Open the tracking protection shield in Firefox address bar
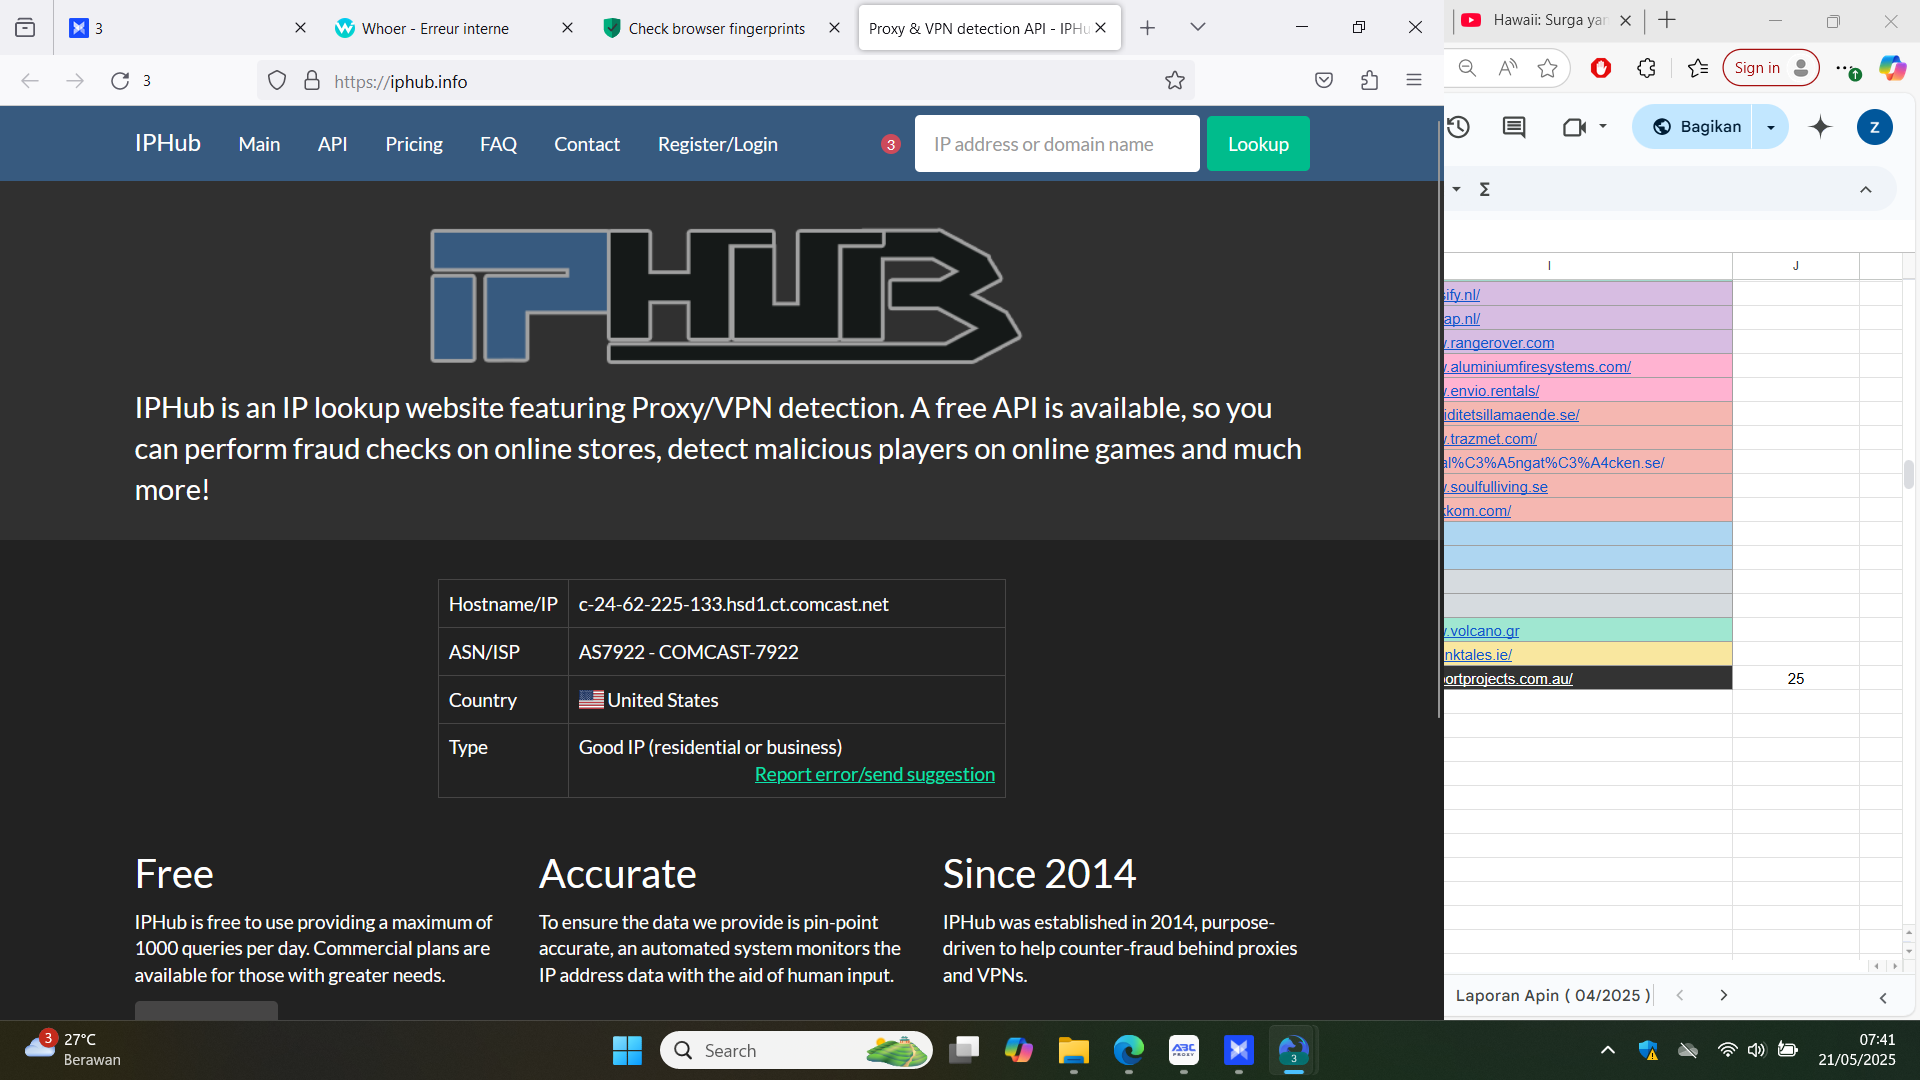1920x1080 pixels. pyautogui.click(x=277, y=81)
